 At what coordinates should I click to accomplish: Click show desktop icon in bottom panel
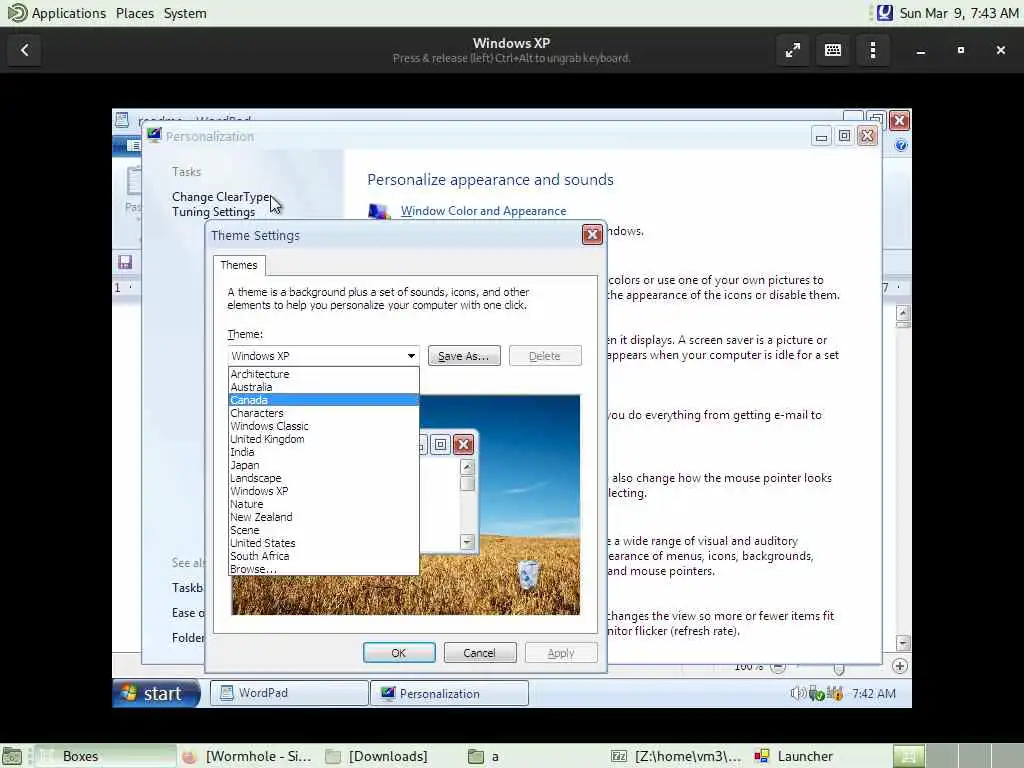coord(12,756)
